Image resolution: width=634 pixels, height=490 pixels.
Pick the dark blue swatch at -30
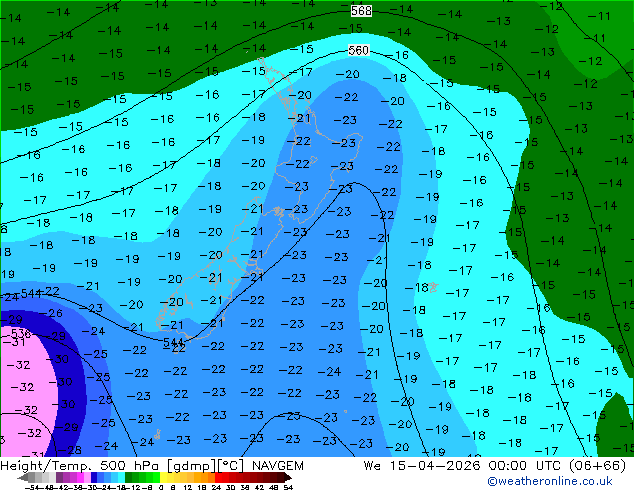[94, 477]
